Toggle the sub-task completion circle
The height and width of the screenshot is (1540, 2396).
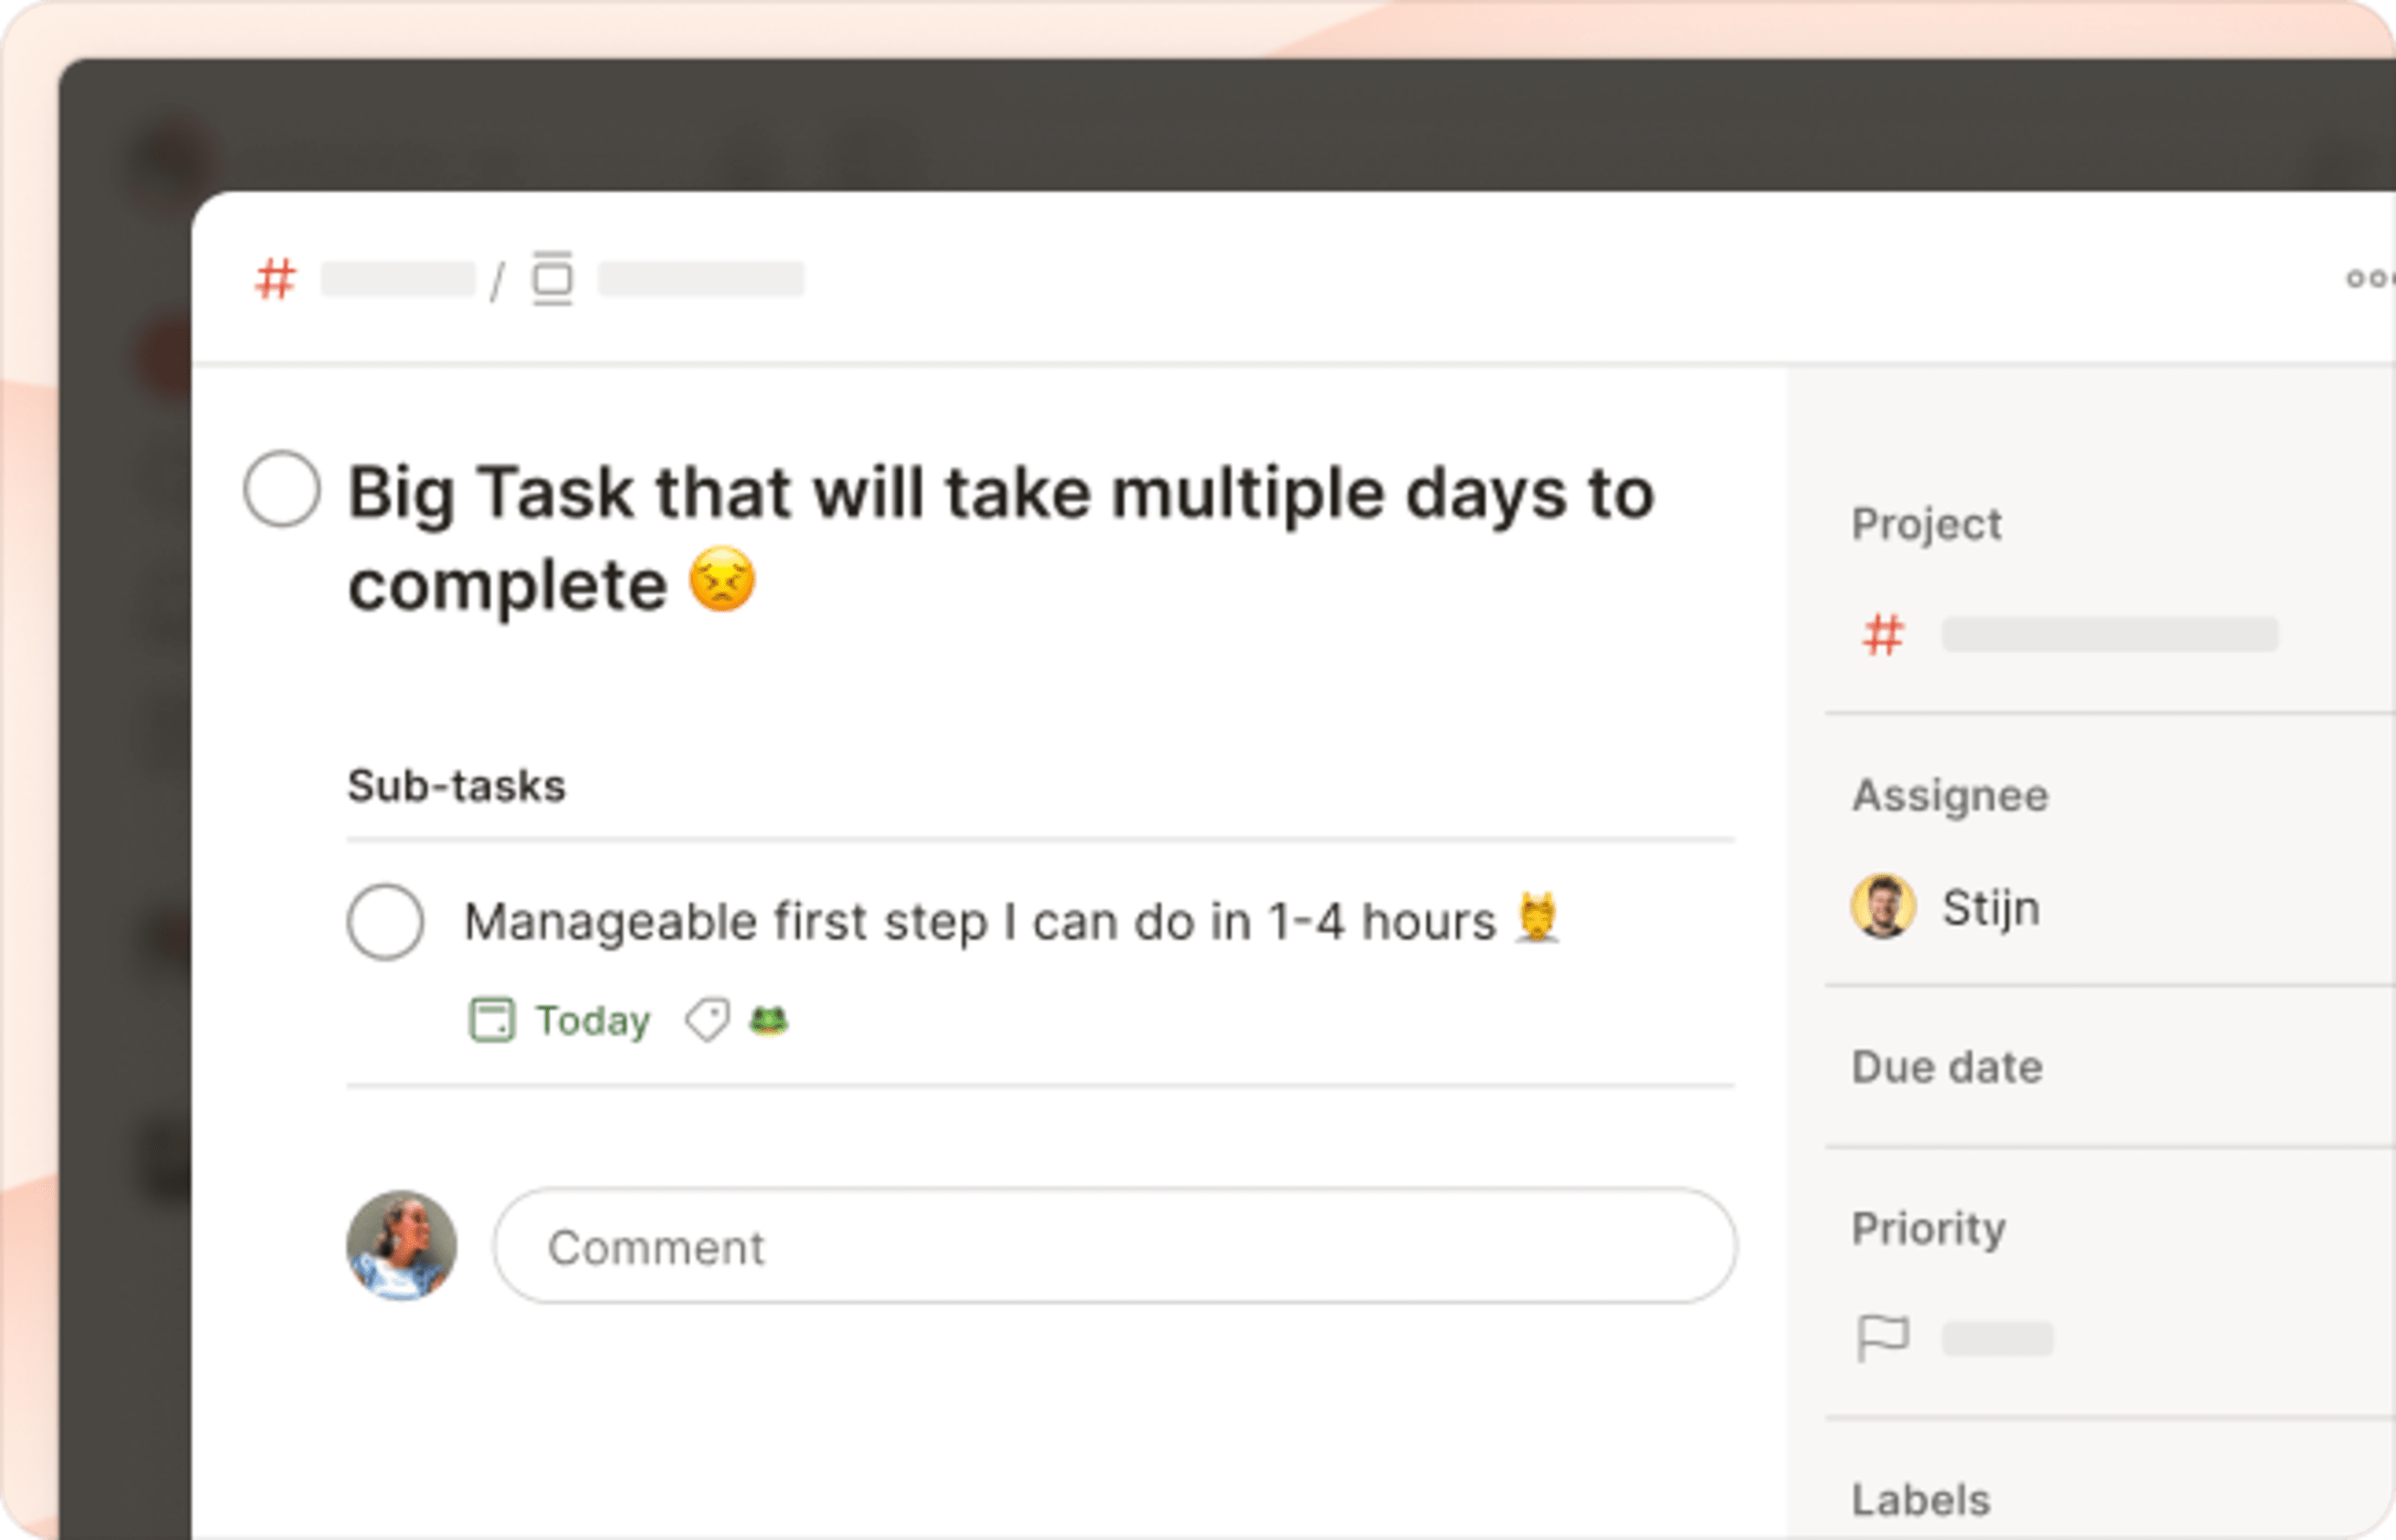[386, 917]
